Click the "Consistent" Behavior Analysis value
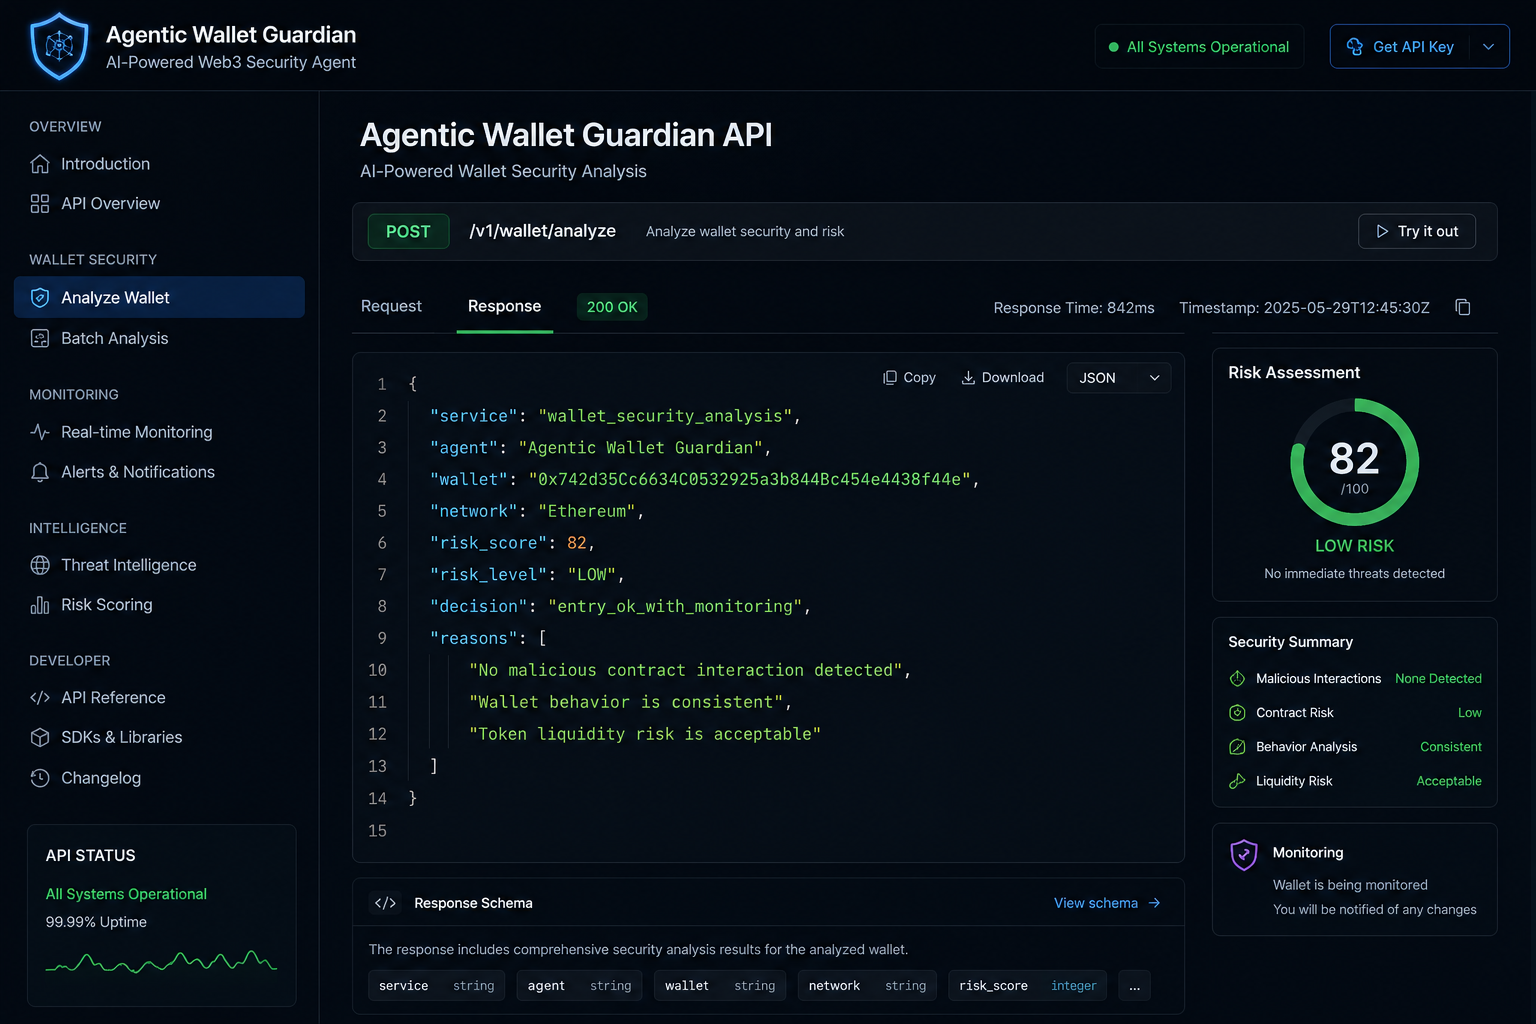The width and height of the screenshot is (1536, 1024). tap(1451, 747)
